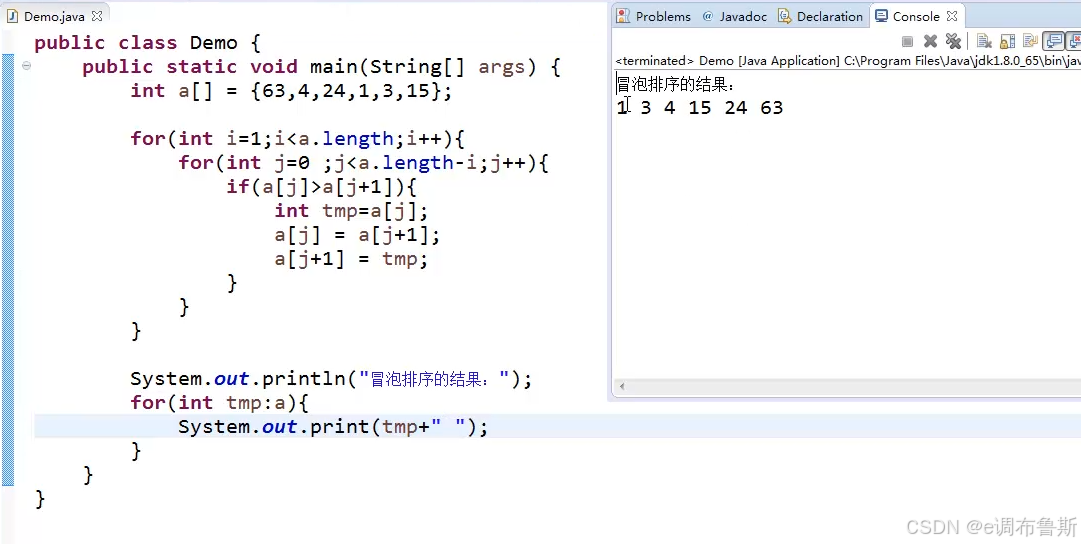Click the line 'for(int tmp:a){'
The width and height of the screenshot is (1081, 544).
click(220, 403)
